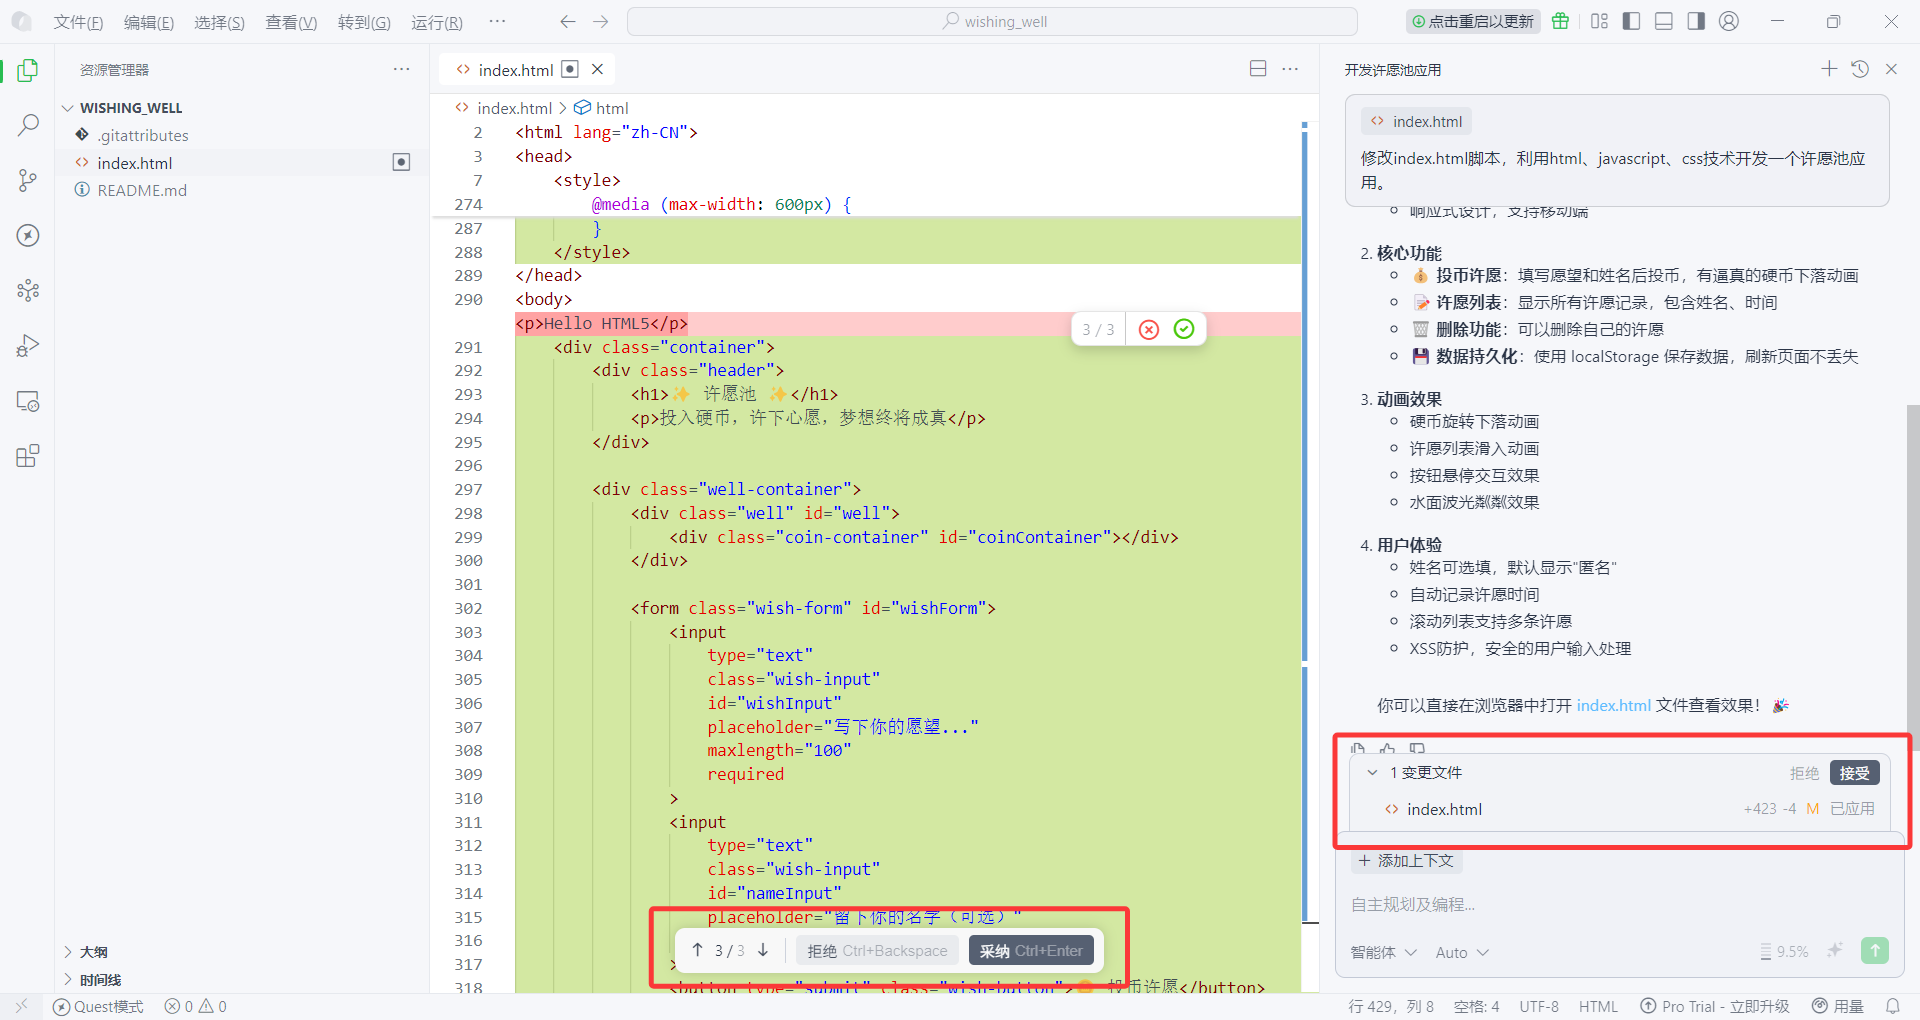Screen dimensions: 1920x1020
Task: Collapse the 1 变更文件 changed files list
Action: tap(1372, 773)
